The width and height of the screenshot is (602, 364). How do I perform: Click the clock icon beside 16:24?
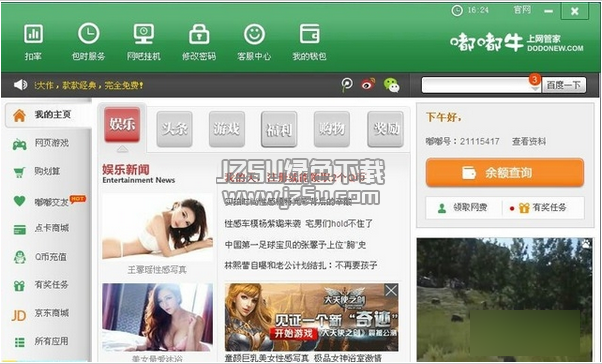(457, 10)
